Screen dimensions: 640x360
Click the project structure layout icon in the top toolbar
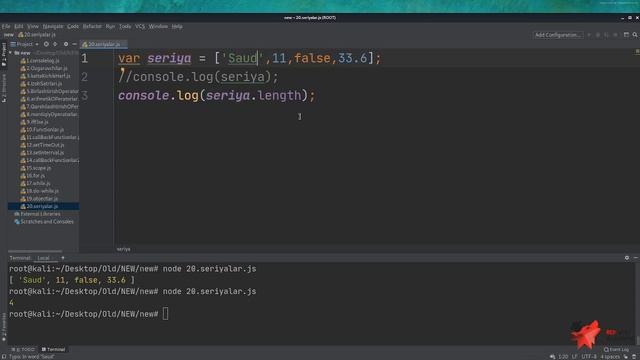coord(626,35)
